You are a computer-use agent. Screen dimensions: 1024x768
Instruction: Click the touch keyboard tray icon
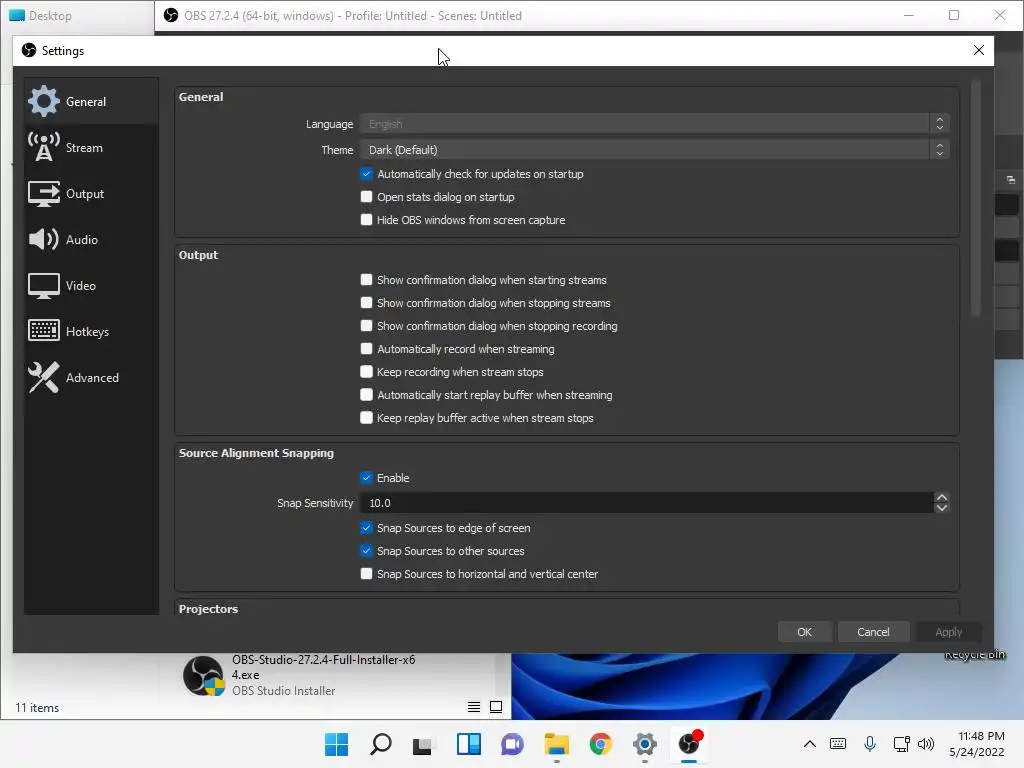(838, 744)
